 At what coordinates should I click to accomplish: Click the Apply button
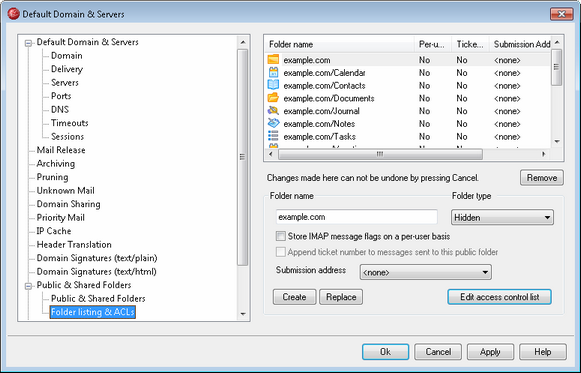pyautogui.click(x=490, y=352)
